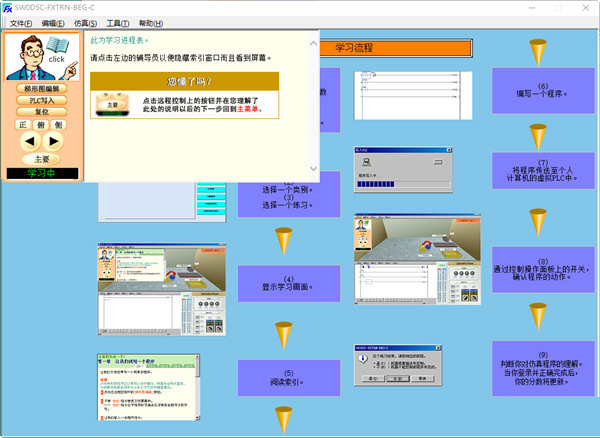Image resolution: width=600 pixels, height=438 pixels.
Task: Select the 侧 side view button
Action: [59, 125]
